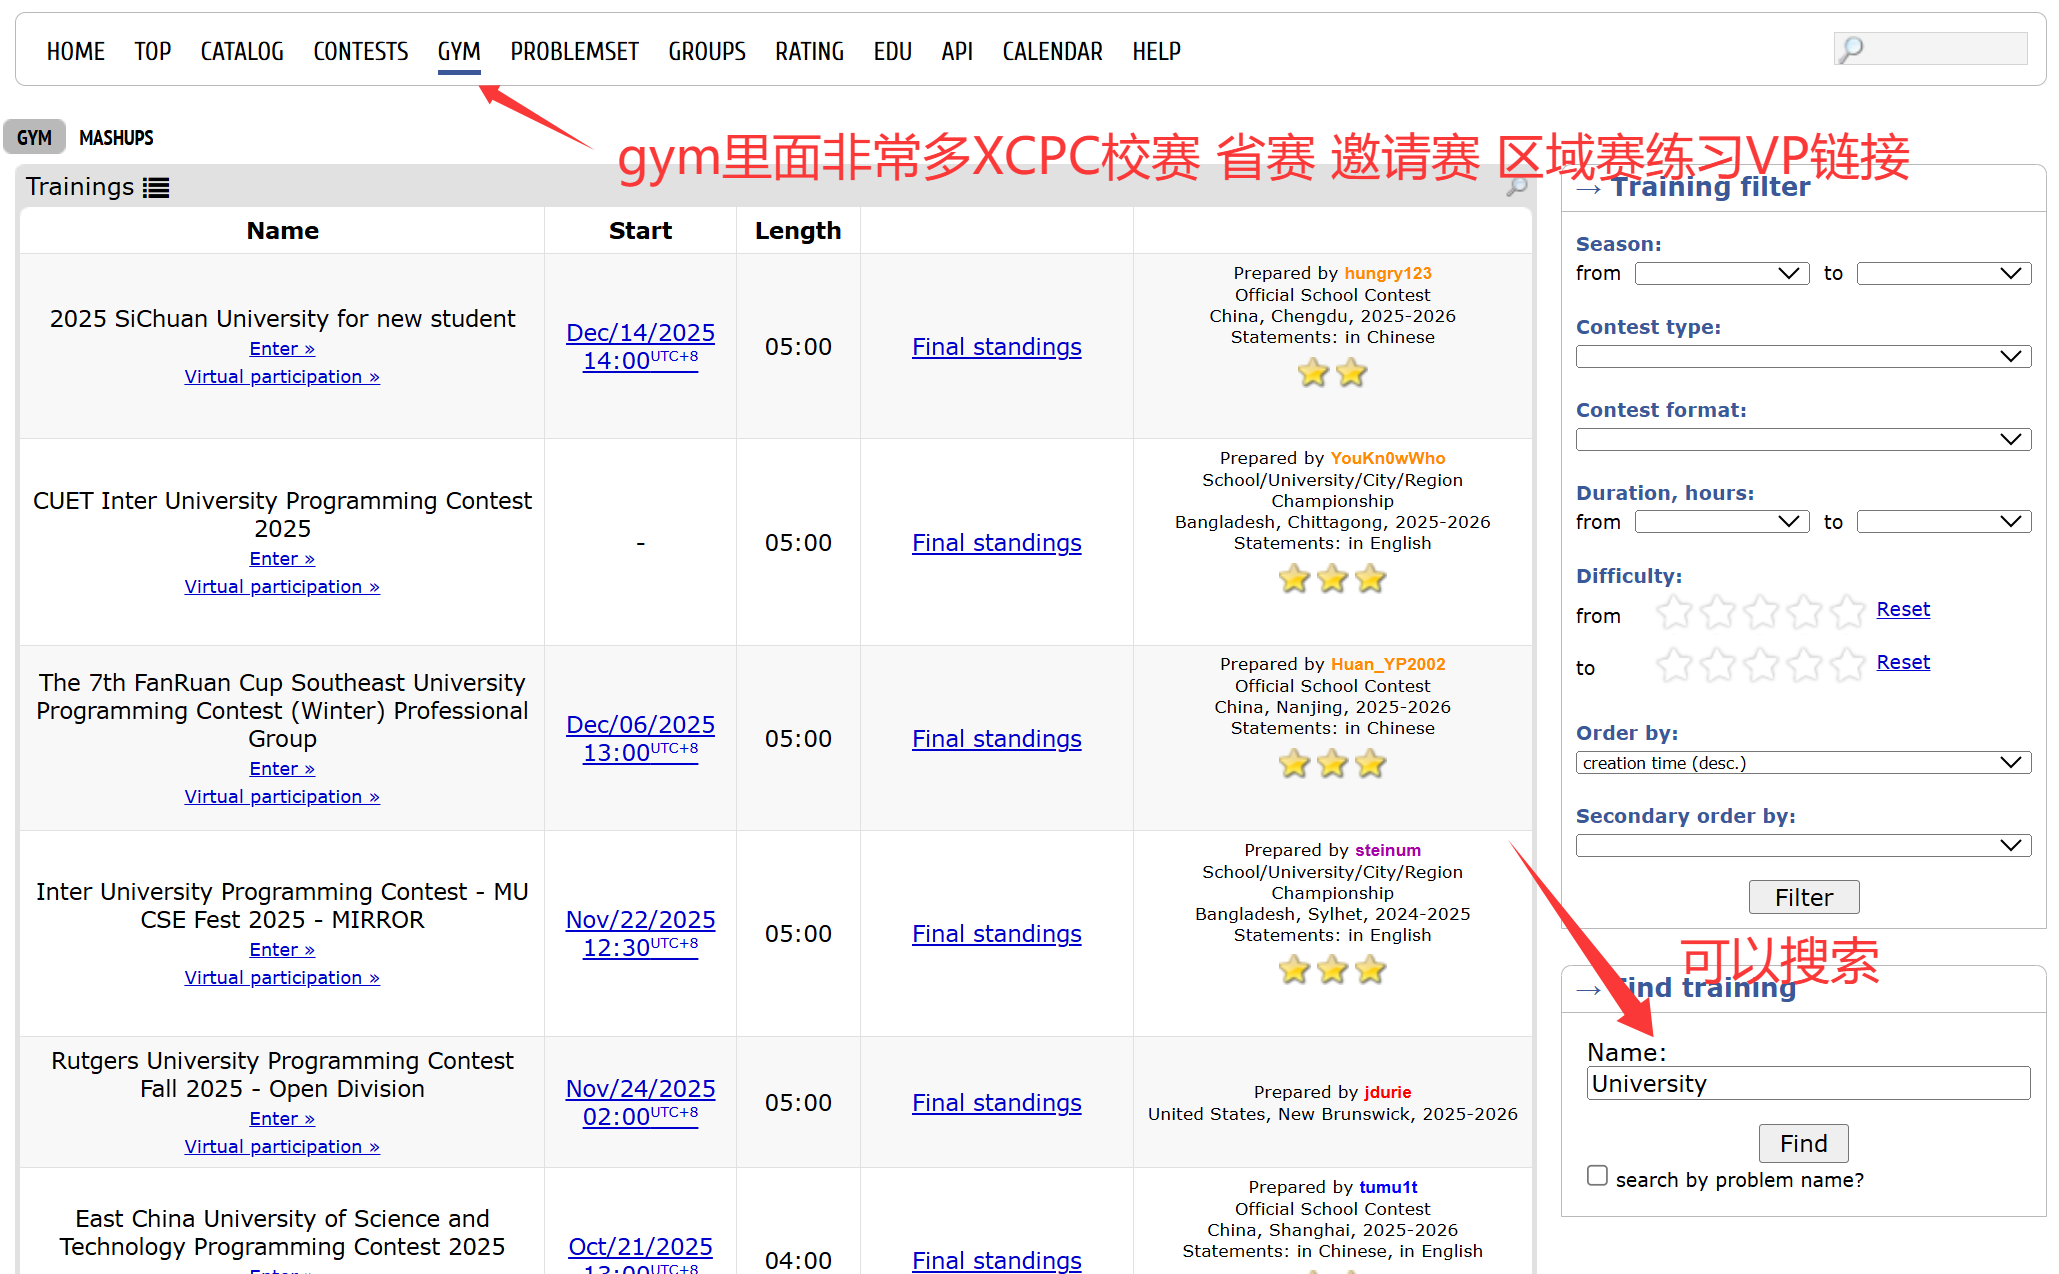Click the Name field containing University
Viewport: 2059px width, 1274px height.
click(1807, 1084)
